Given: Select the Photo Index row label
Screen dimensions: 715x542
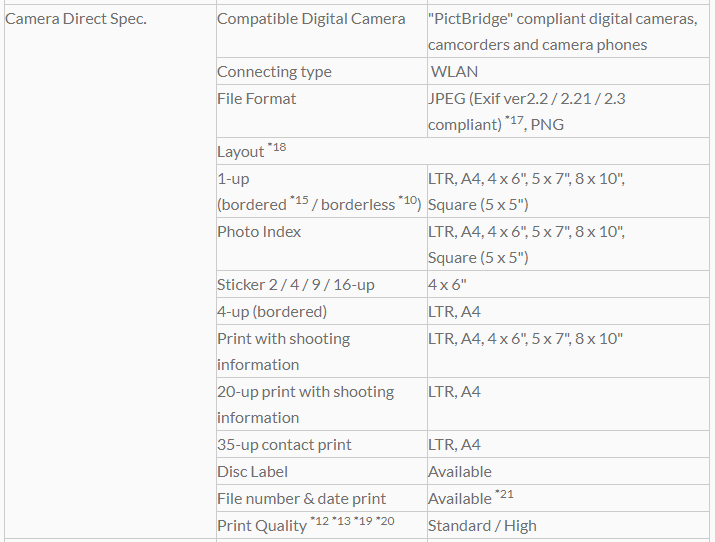Looking at the screenshot, I should [x=259, y=232].
